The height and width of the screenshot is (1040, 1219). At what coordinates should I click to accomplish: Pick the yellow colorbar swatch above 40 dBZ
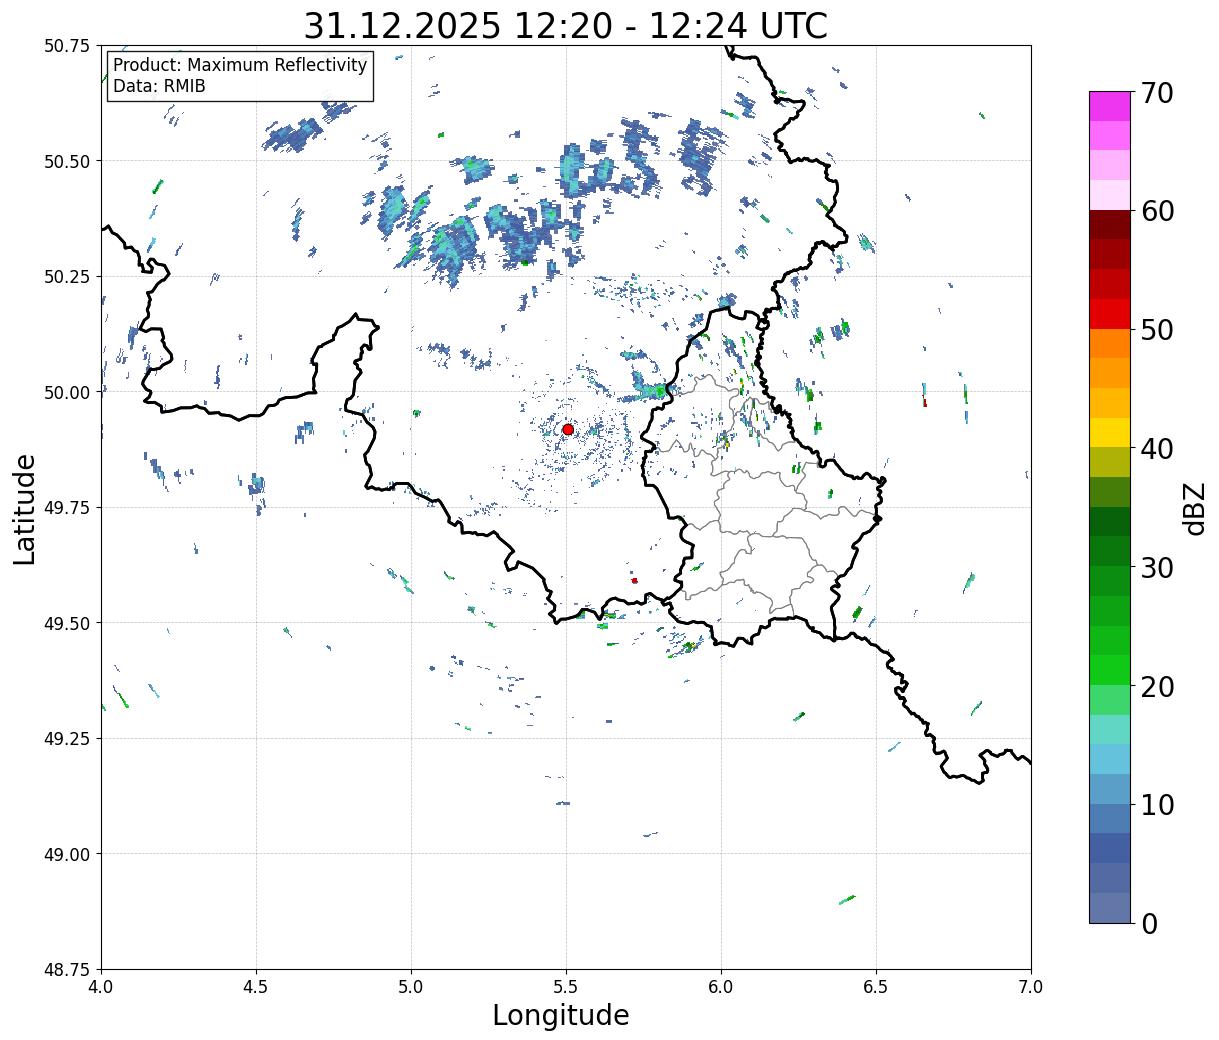coord(1110,432)
